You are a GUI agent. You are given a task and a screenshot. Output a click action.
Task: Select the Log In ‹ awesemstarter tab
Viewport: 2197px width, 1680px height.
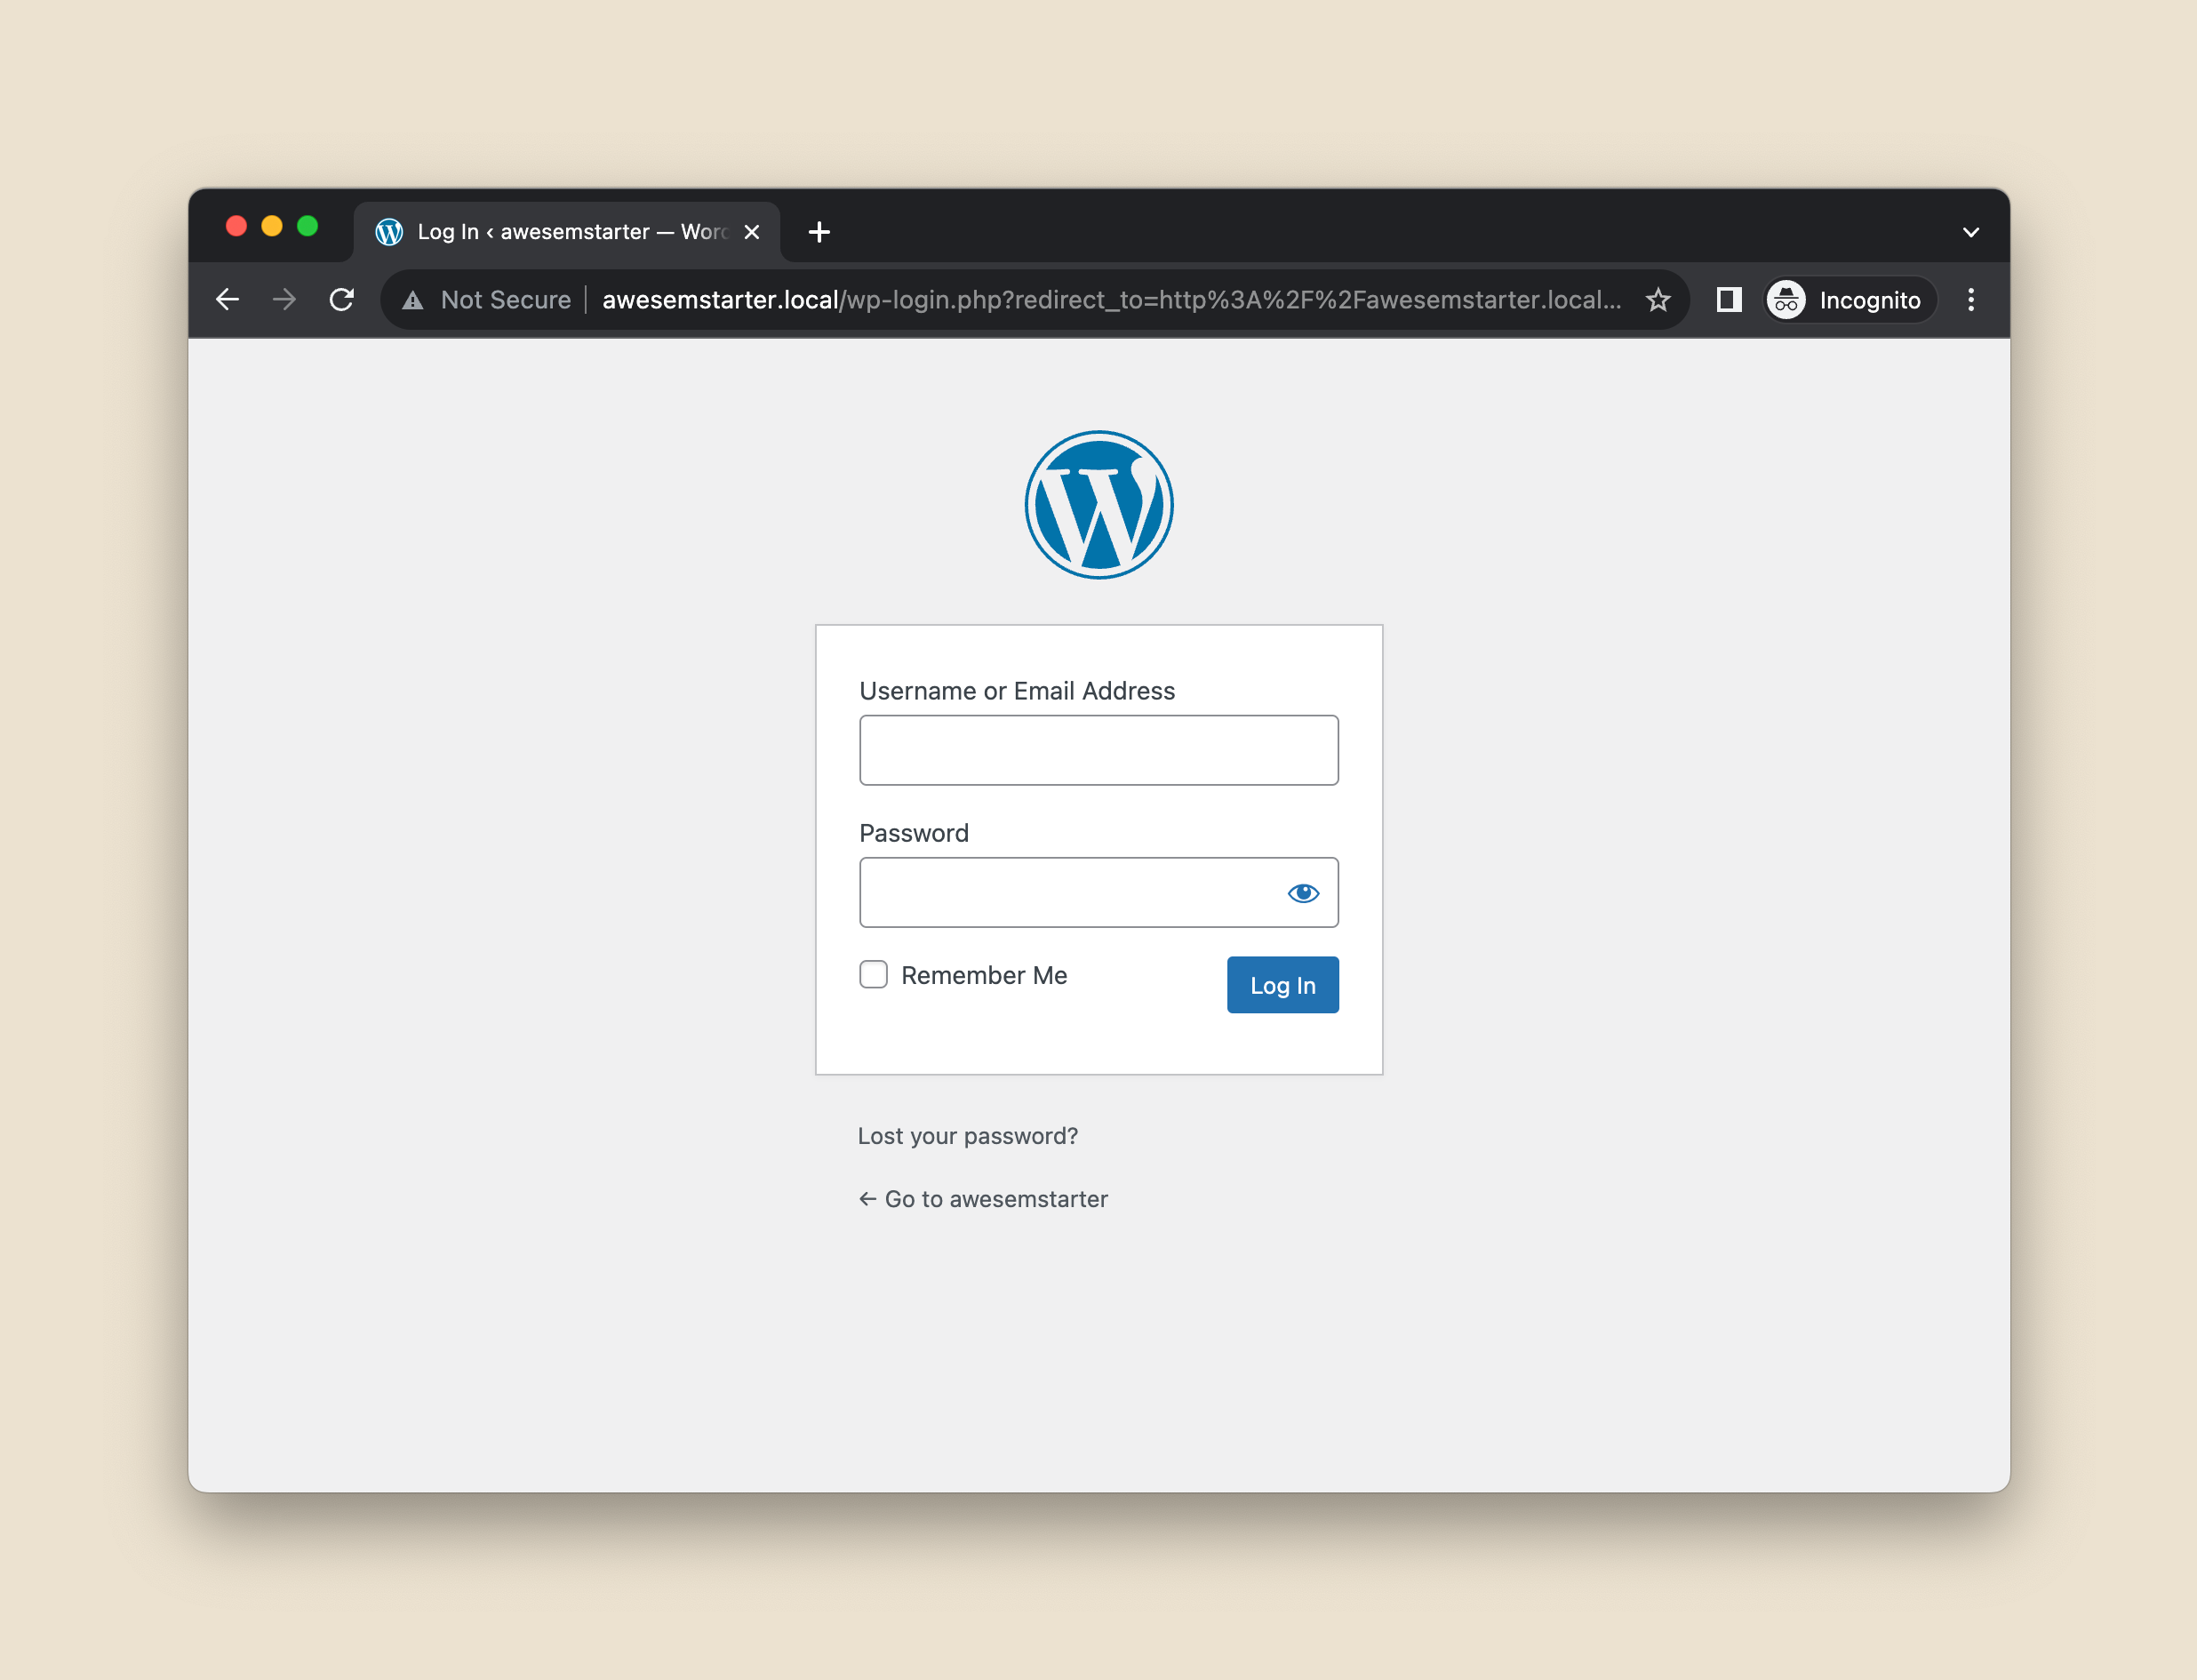[566, 232]
